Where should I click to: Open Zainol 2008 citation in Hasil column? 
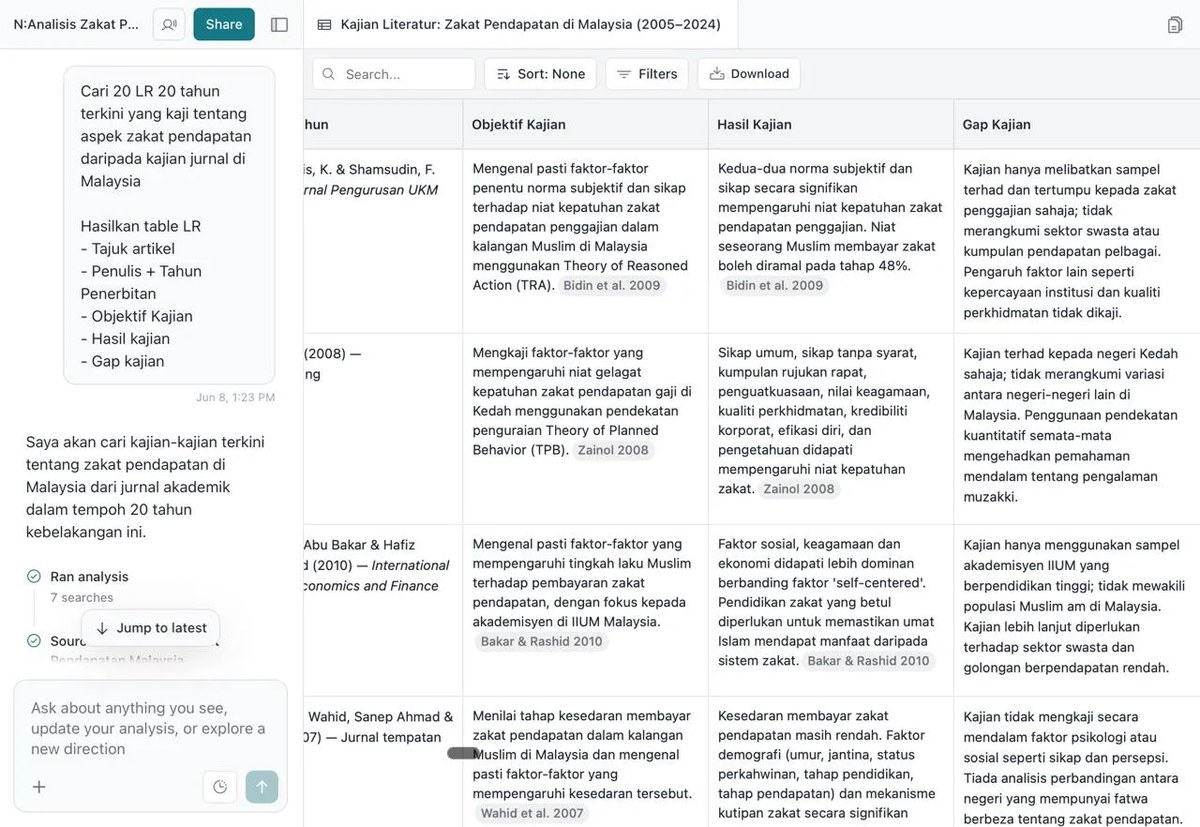(798, 489)
